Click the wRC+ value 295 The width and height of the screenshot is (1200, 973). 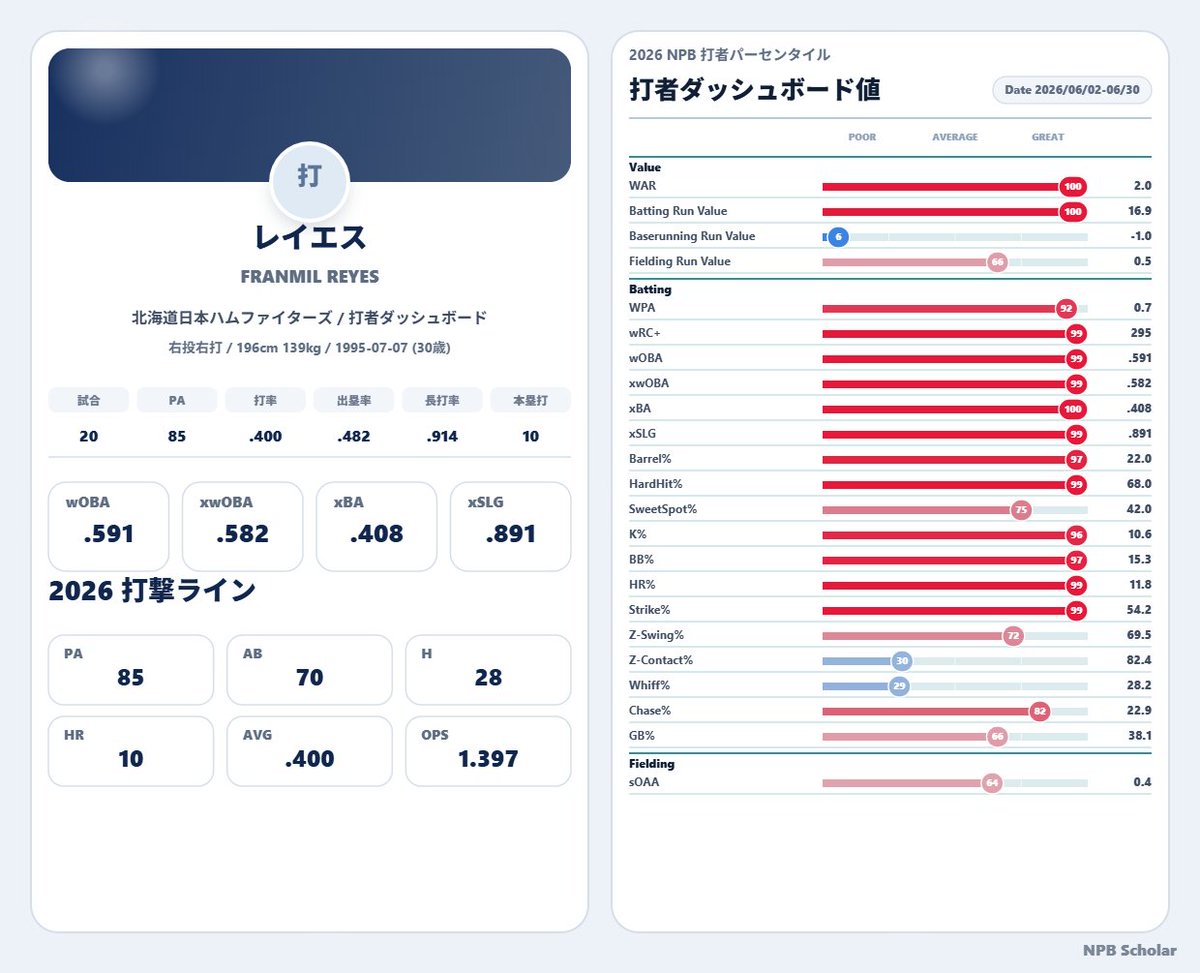1141,333
